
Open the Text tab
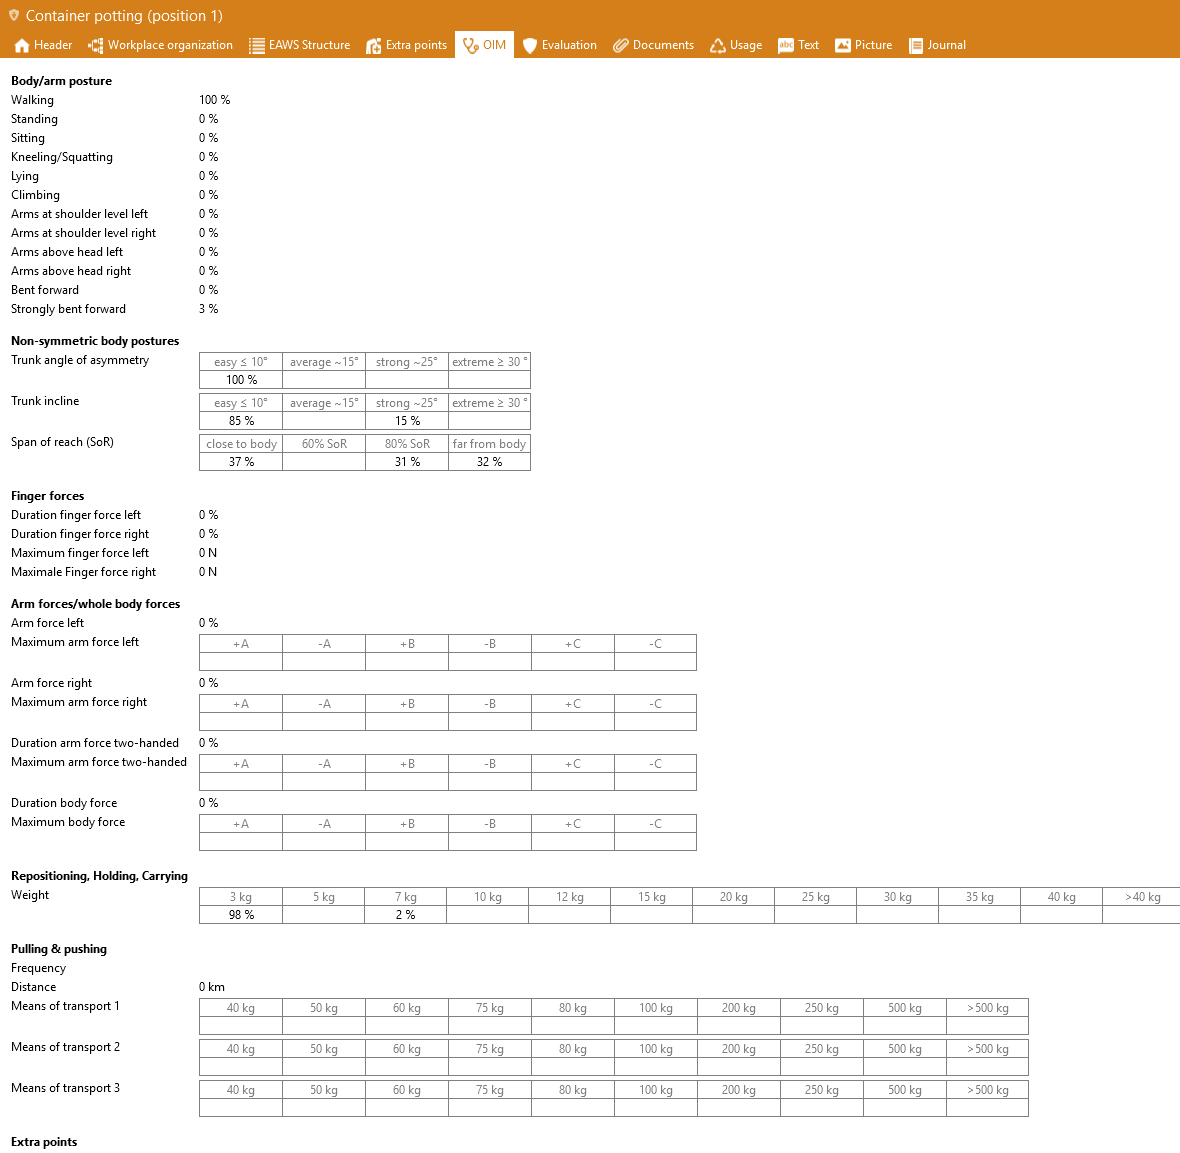click(799, 45)
